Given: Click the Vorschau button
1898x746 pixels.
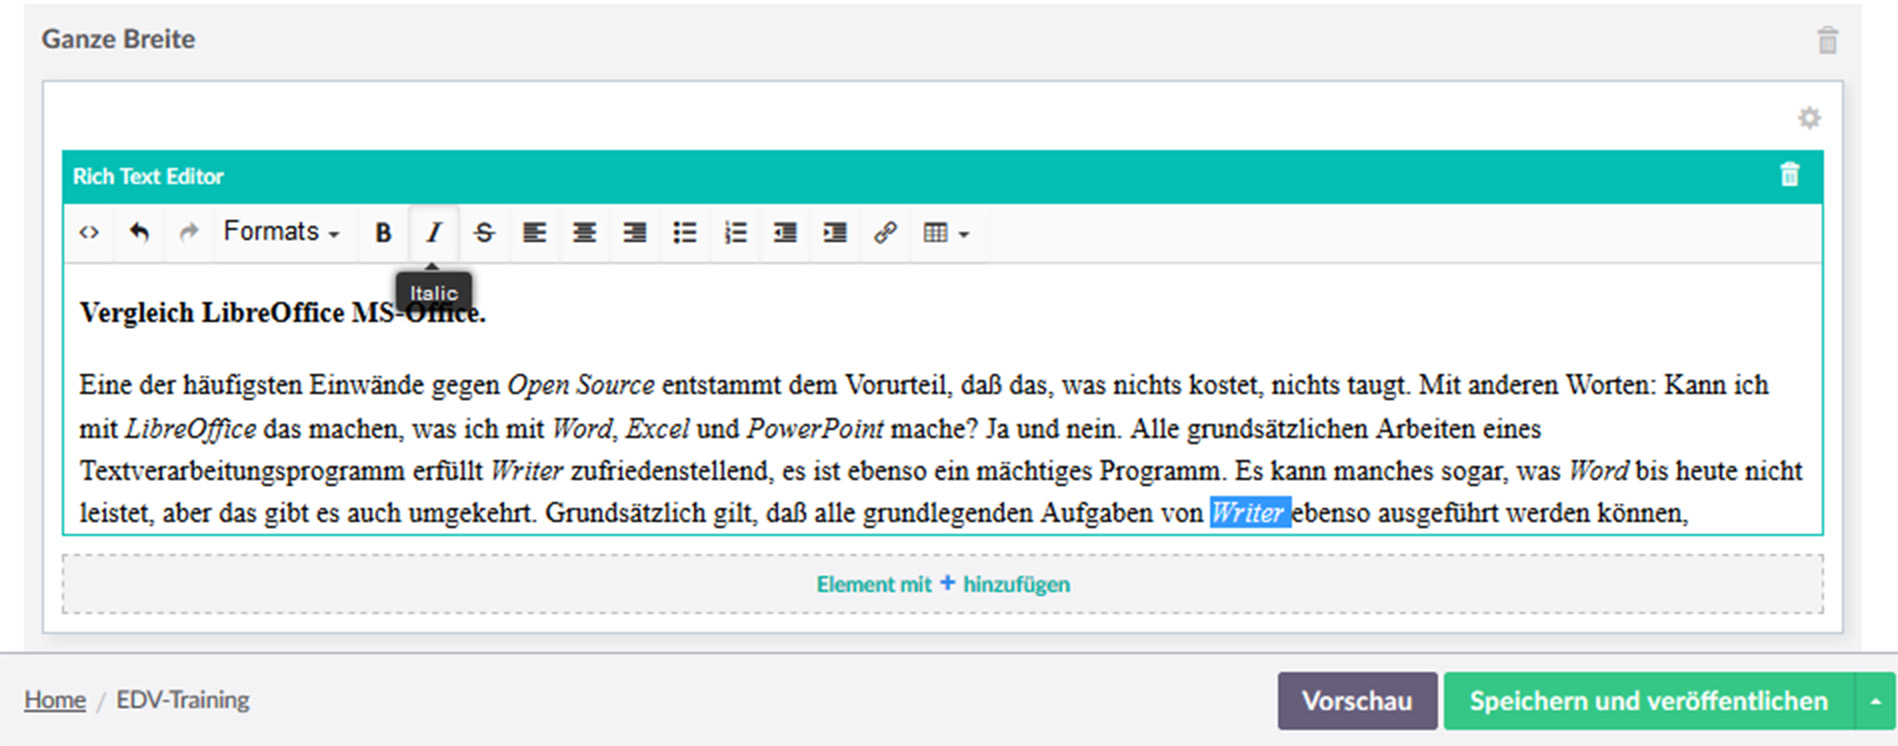Looking at the screenshot, I should (1357, 701).
